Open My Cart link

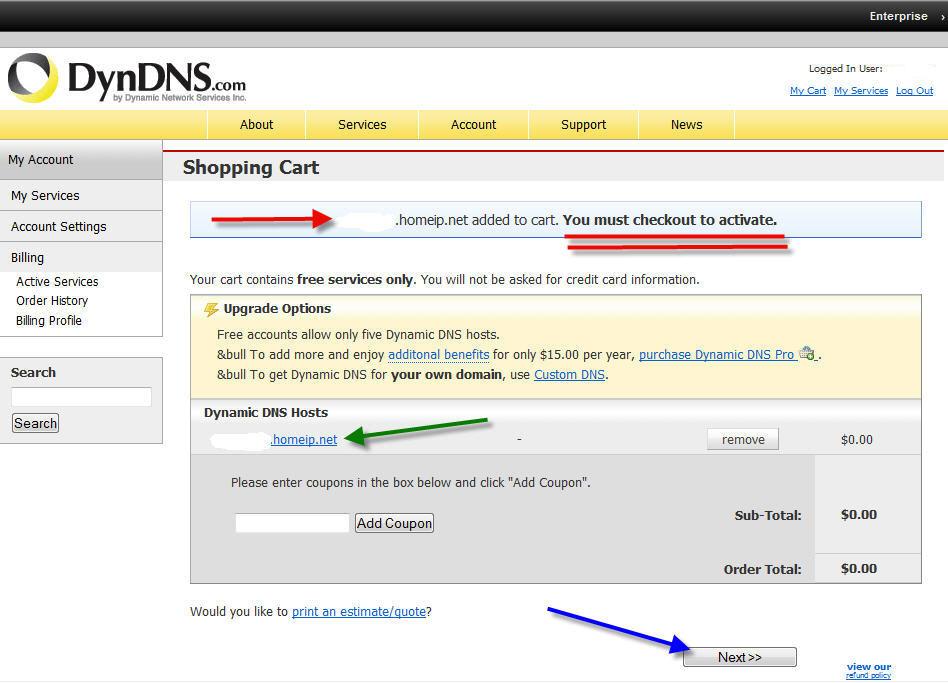pos(808,91)
